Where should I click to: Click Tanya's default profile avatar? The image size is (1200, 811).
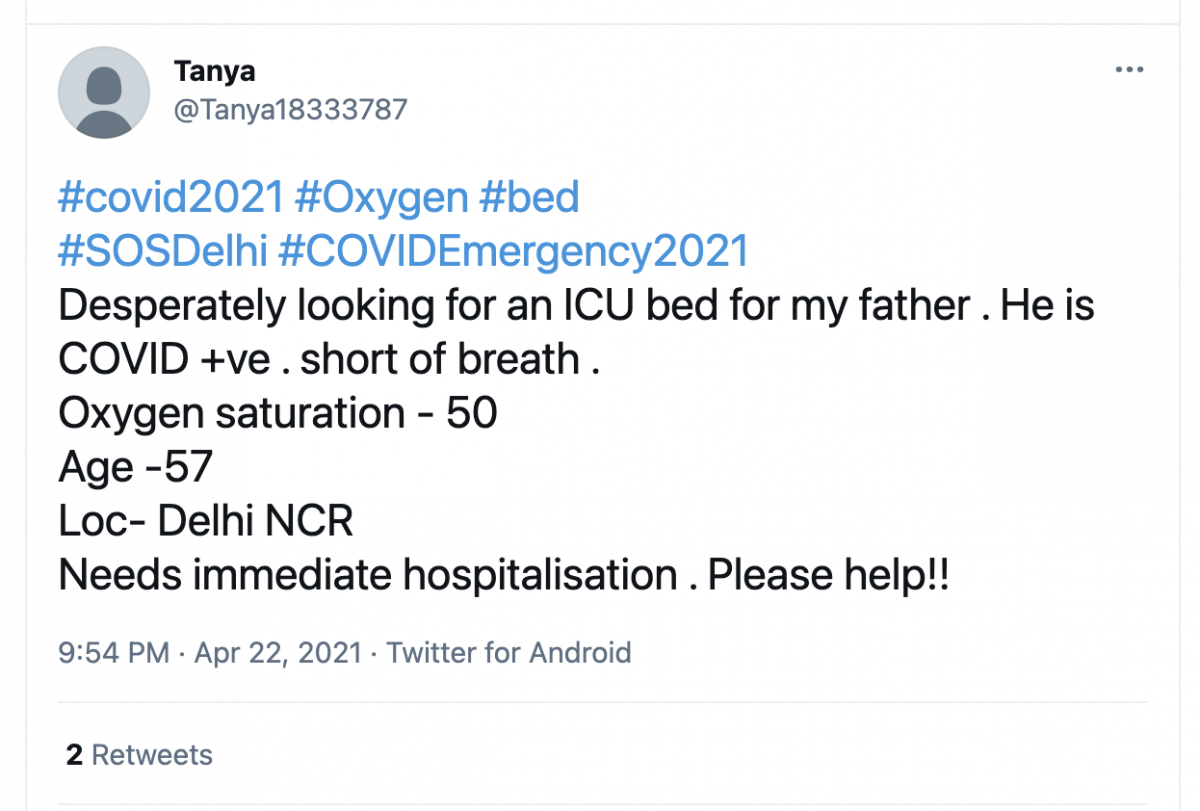pos(104,92)
